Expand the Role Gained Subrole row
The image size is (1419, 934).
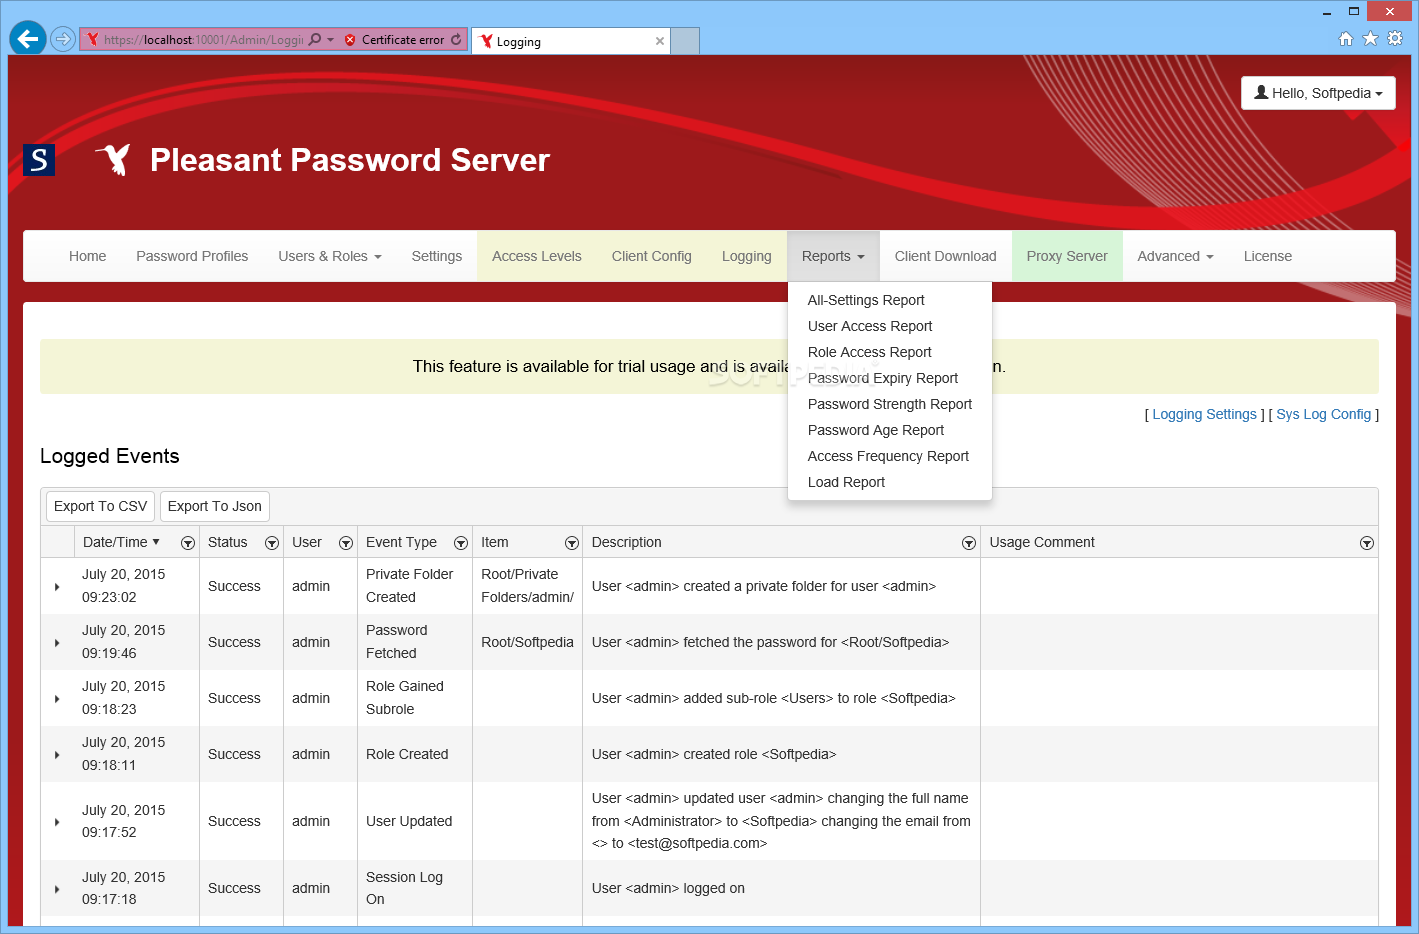57,699
